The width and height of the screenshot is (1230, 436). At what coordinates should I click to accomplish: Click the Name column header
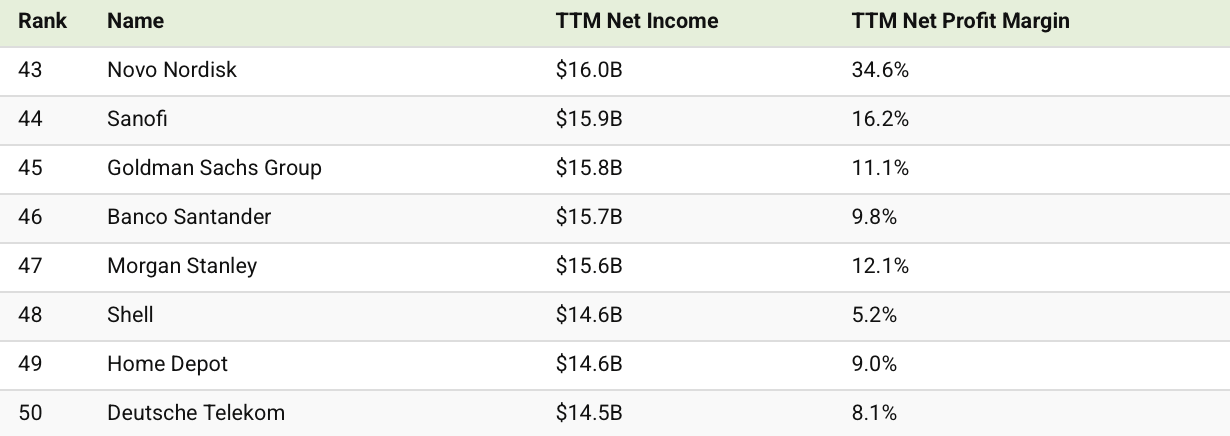[x=135, y=21]
